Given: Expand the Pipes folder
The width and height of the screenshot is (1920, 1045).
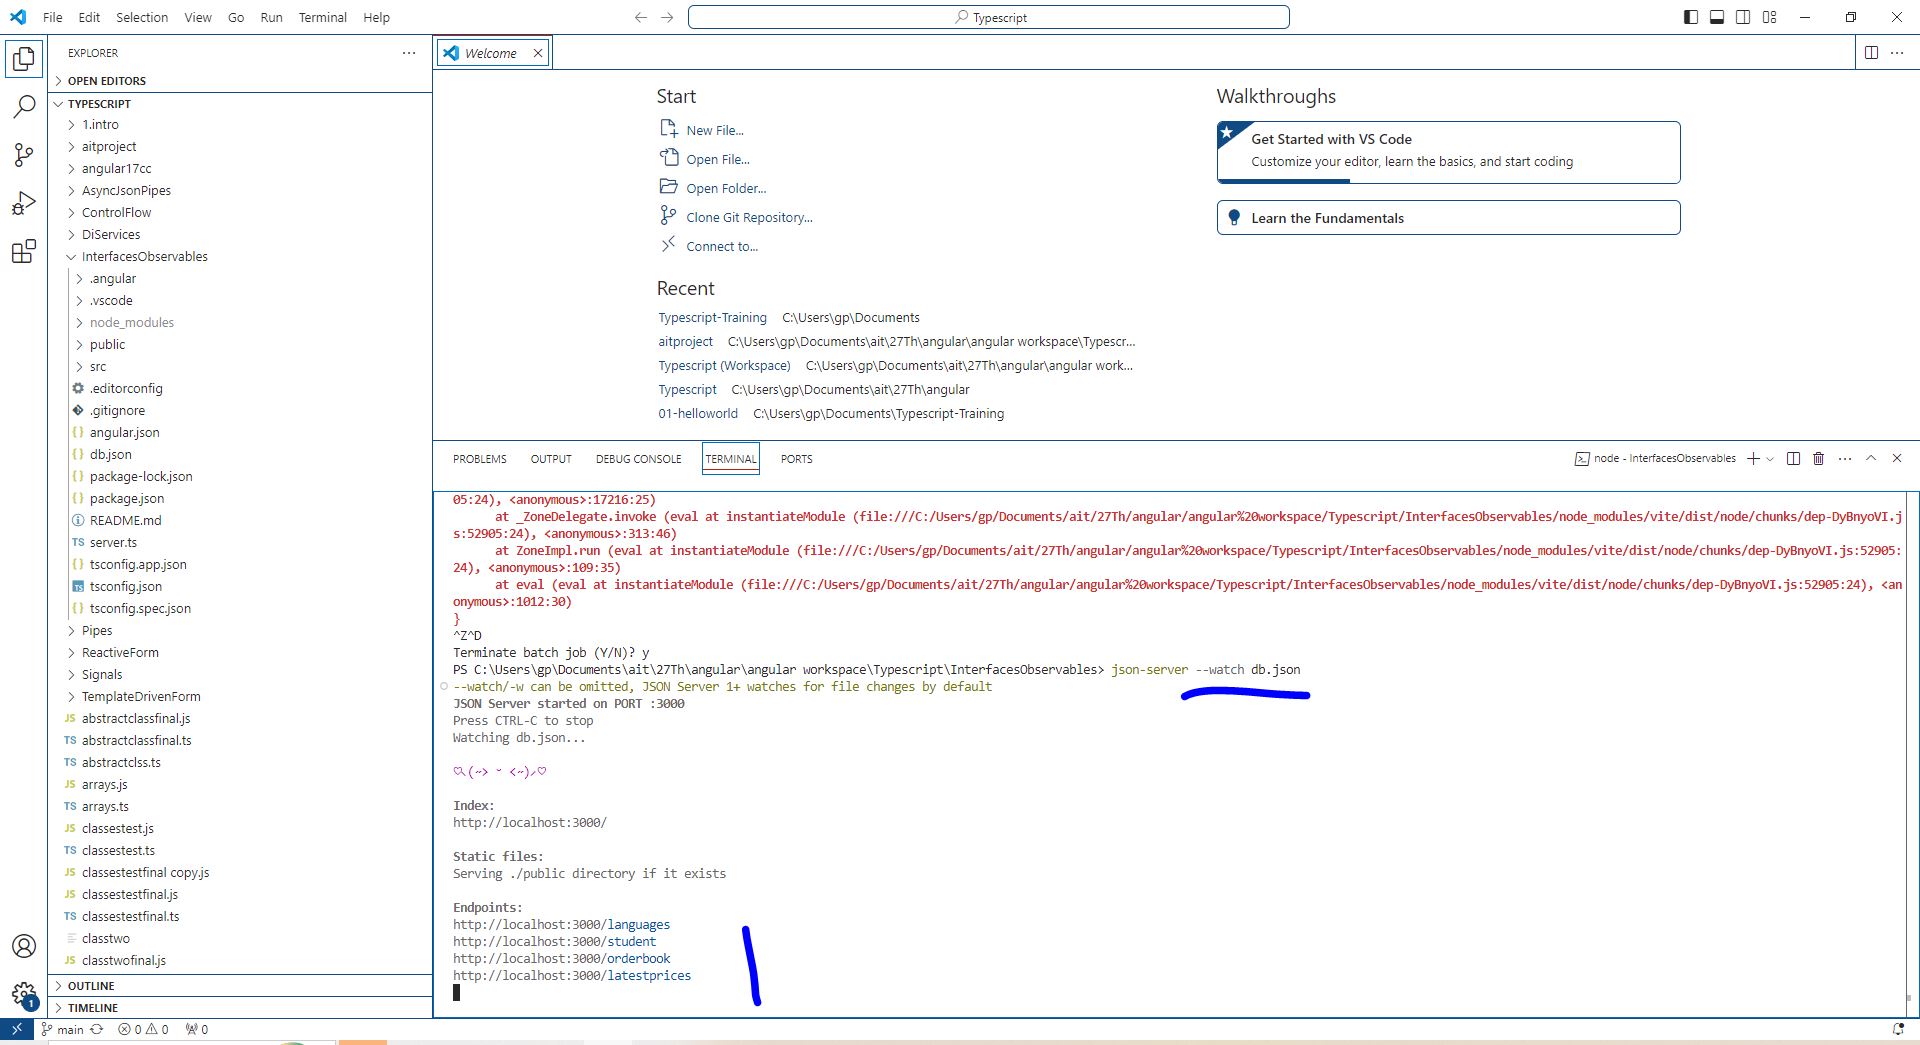Looking at the screenshot, I should 96,631.
